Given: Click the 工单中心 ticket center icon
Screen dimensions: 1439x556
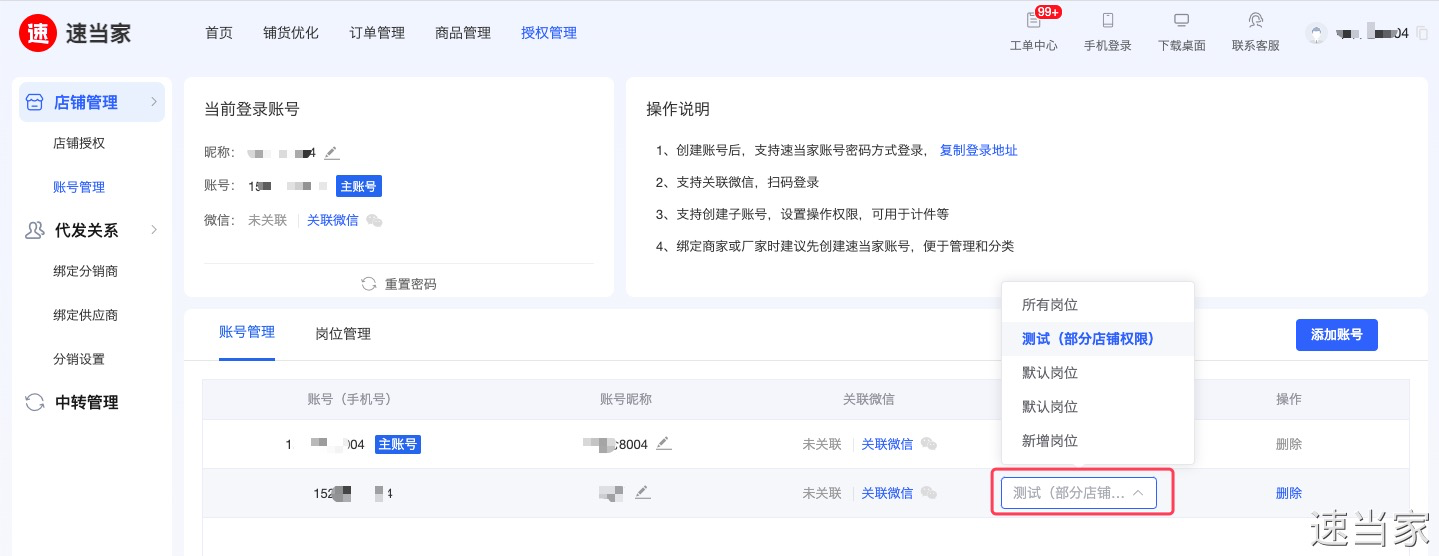Looking at the screenshot, I should click(1033, 21).
